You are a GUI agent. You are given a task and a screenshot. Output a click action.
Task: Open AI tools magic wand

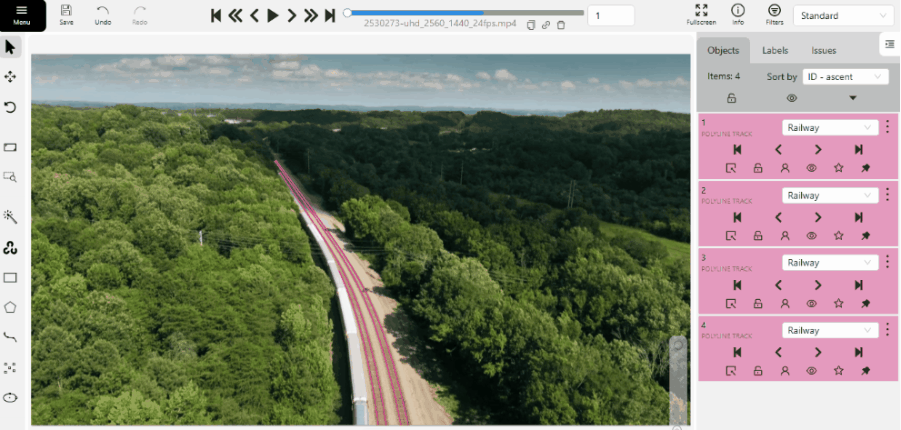click(10, 217)
